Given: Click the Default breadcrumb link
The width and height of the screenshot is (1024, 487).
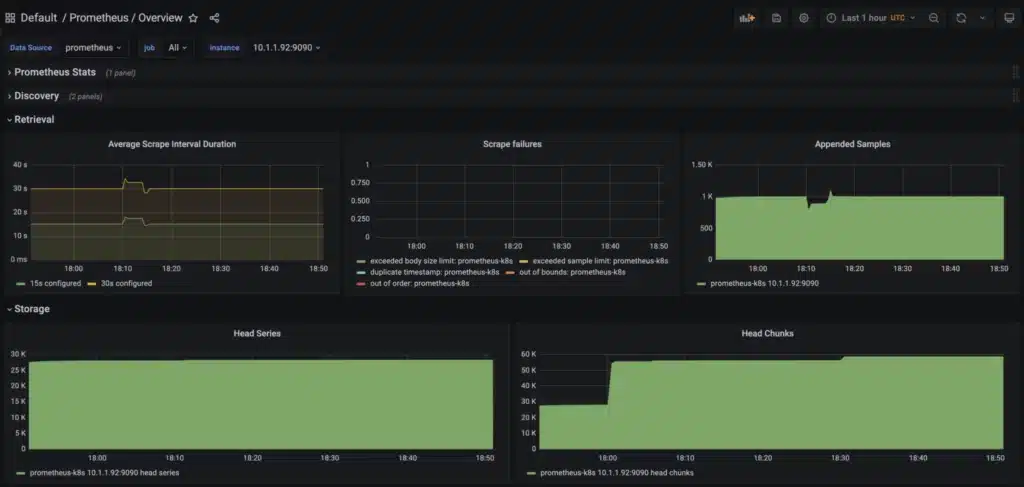Looking at the screenshot, I should [x=39, y=18].
